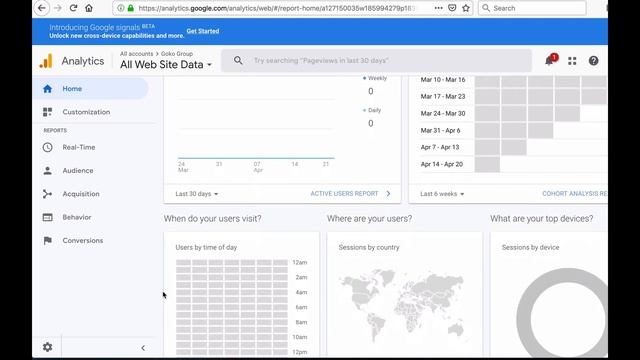Click the browser forward arrow button
Viewport: 640px width, 360px height.
click(58, 8)
